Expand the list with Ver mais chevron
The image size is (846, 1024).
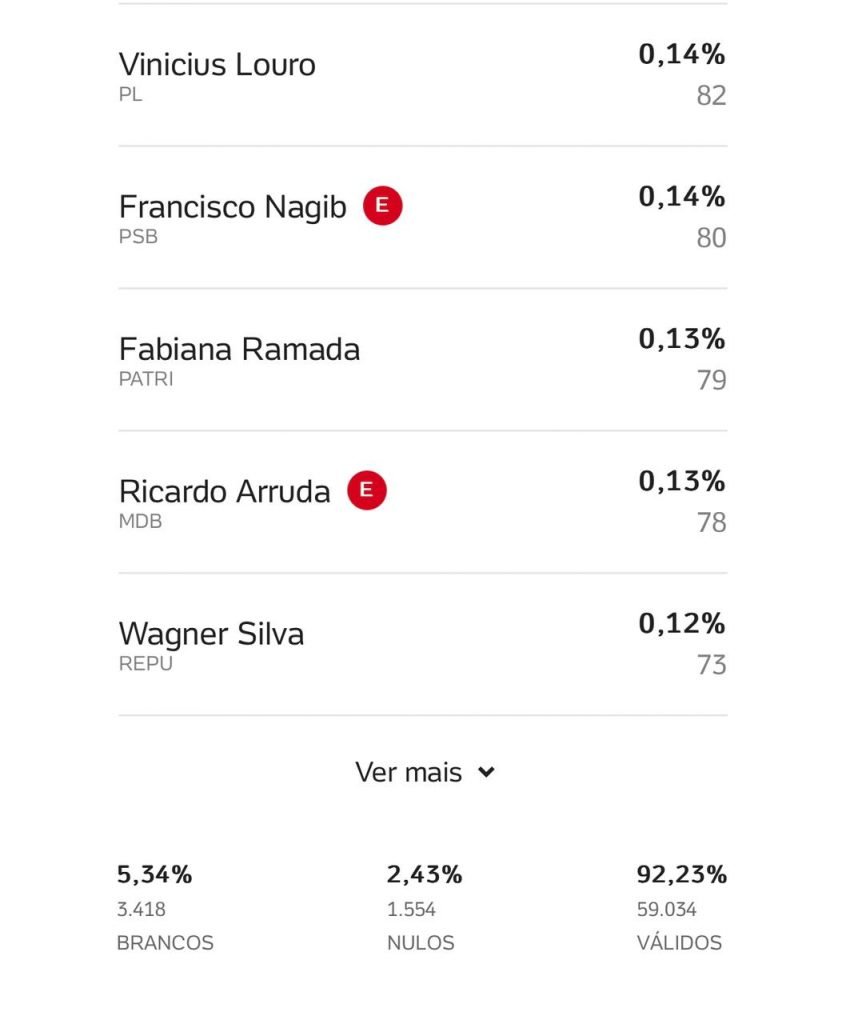486,772
